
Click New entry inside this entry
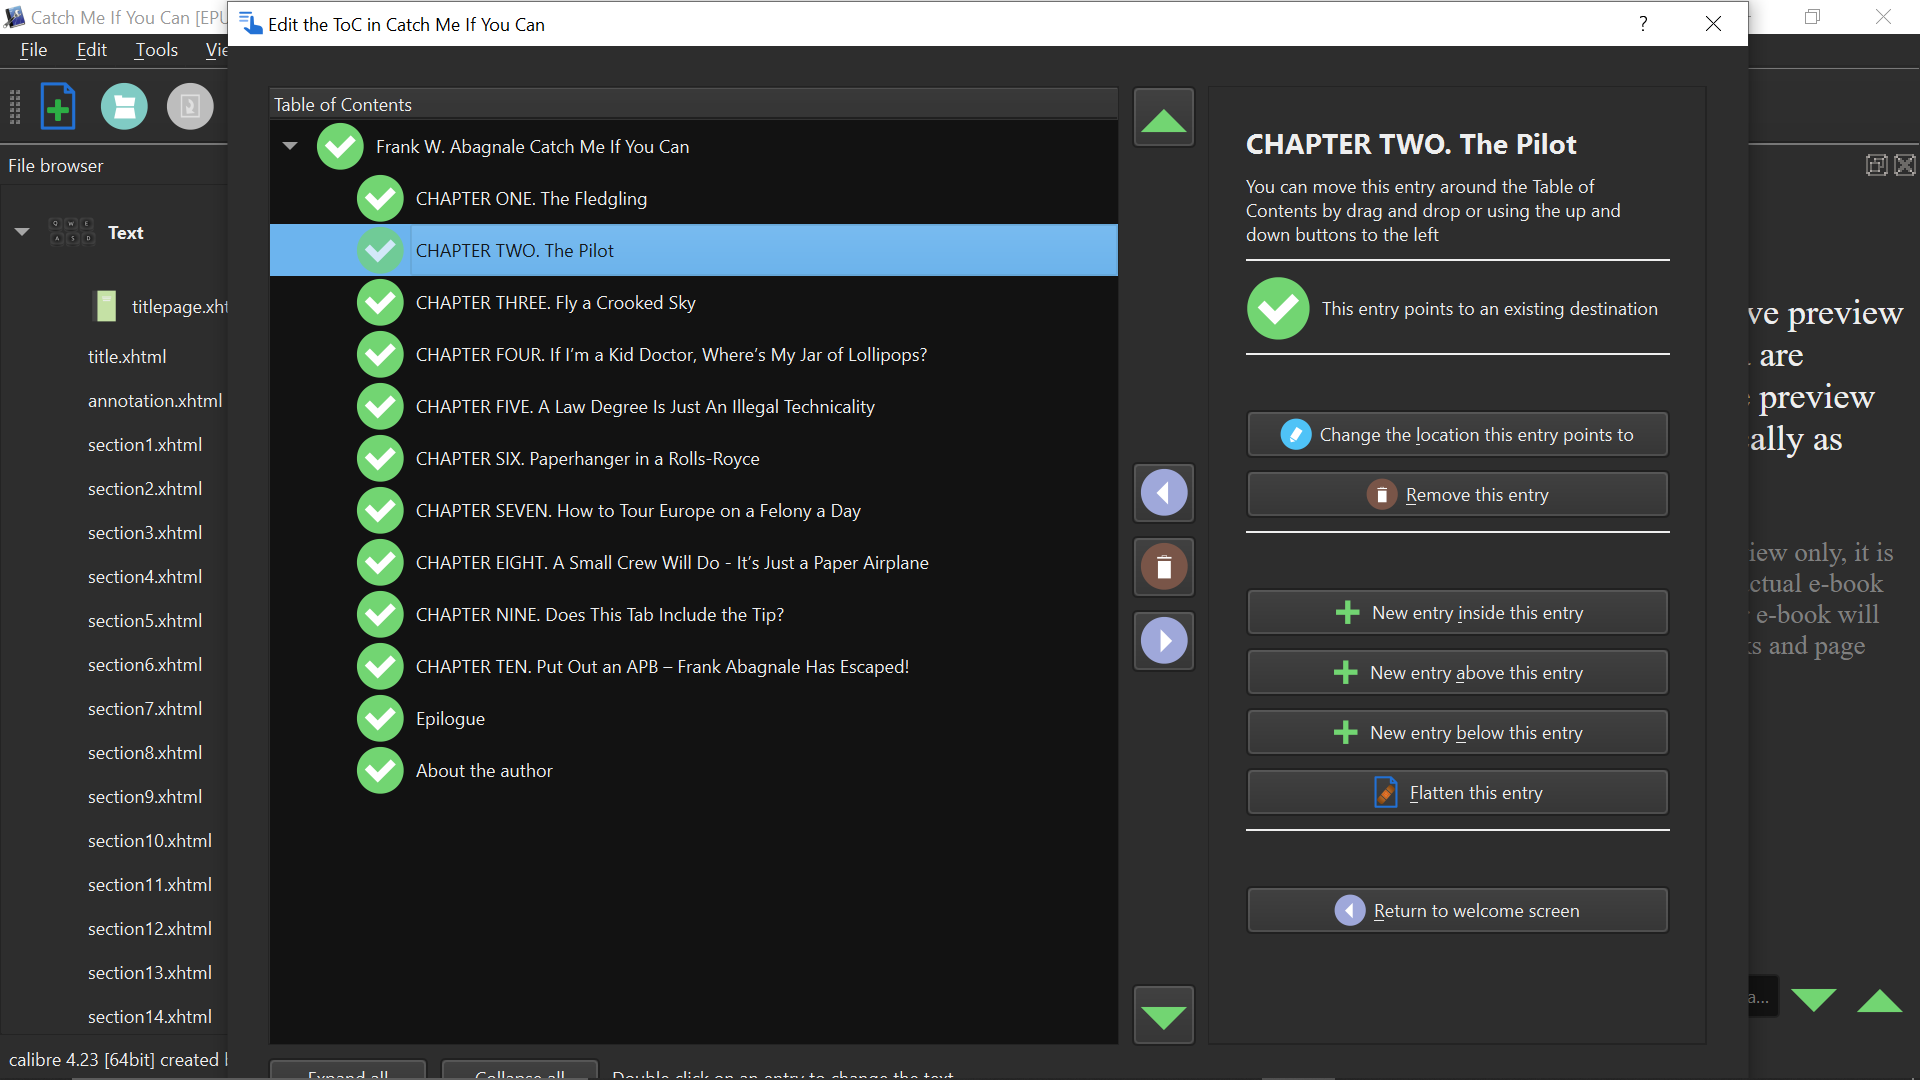point(1457,612)
